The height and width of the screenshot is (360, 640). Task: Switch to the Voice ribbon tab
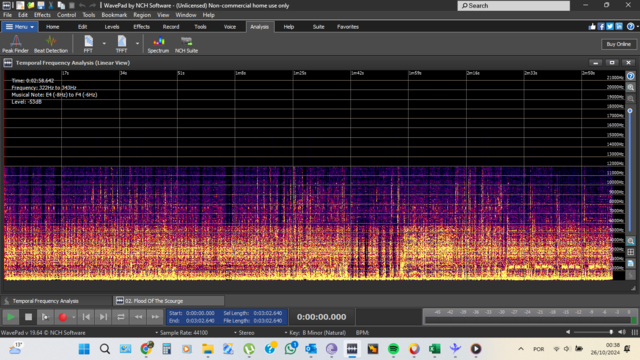(230, 27)
